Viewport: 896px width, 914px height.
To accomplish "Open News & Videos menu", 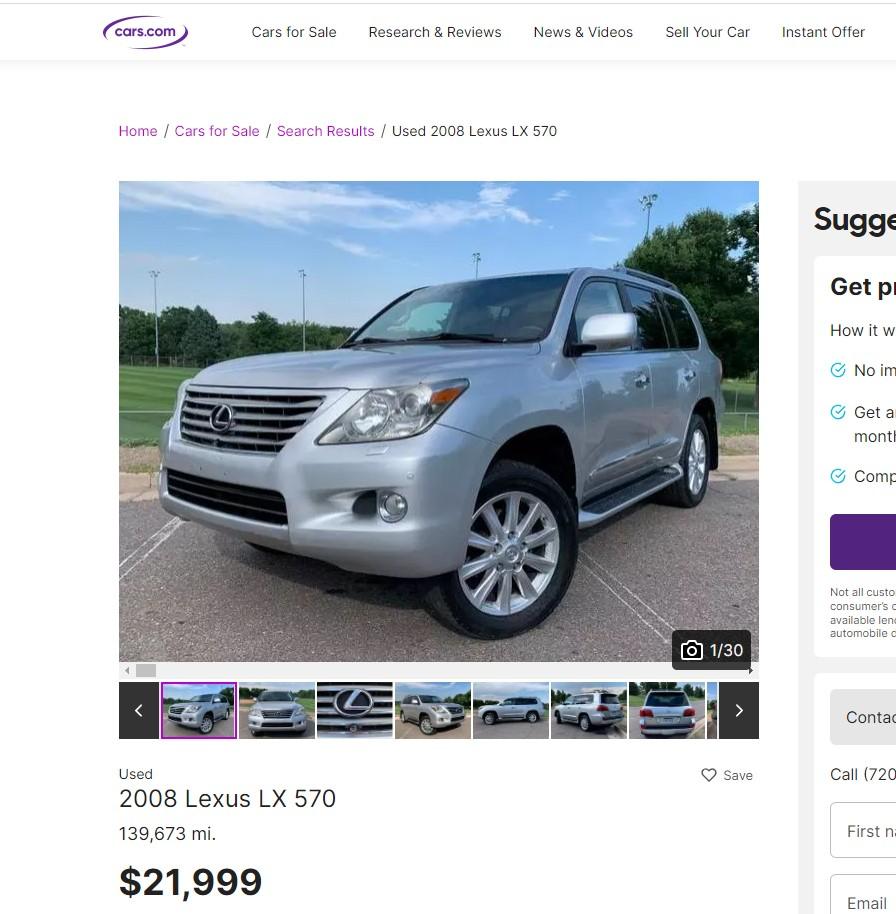I will (x=583, y=32).
